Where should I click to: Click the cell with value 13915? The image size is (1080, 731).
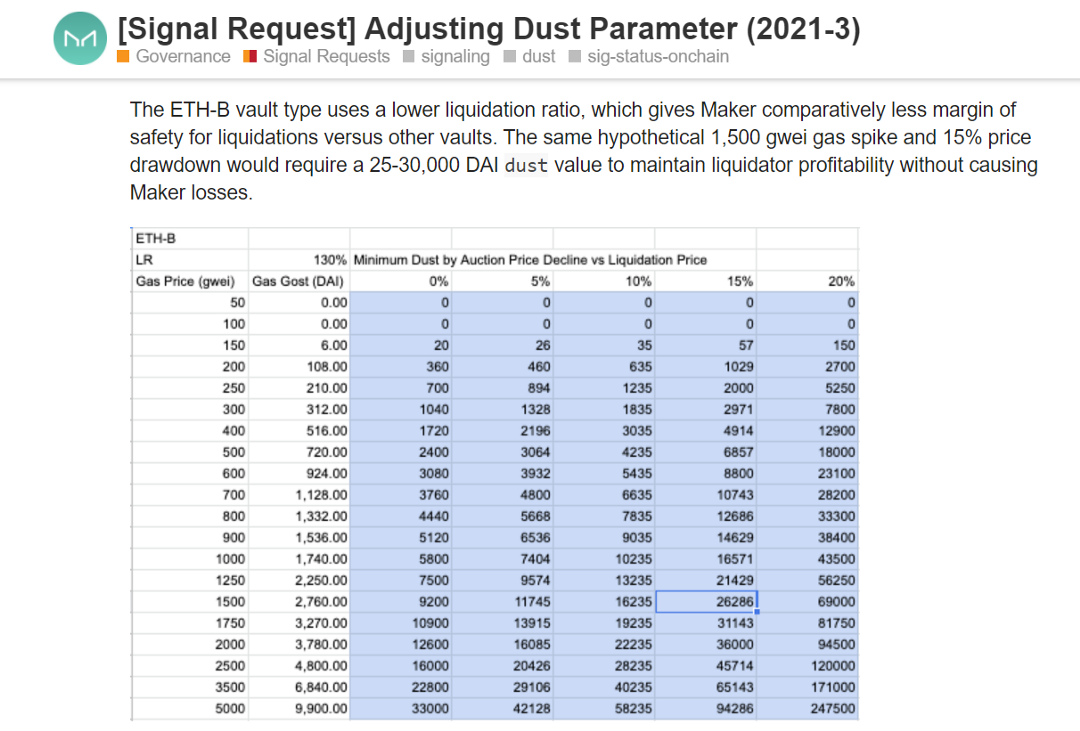pos(503,623)
